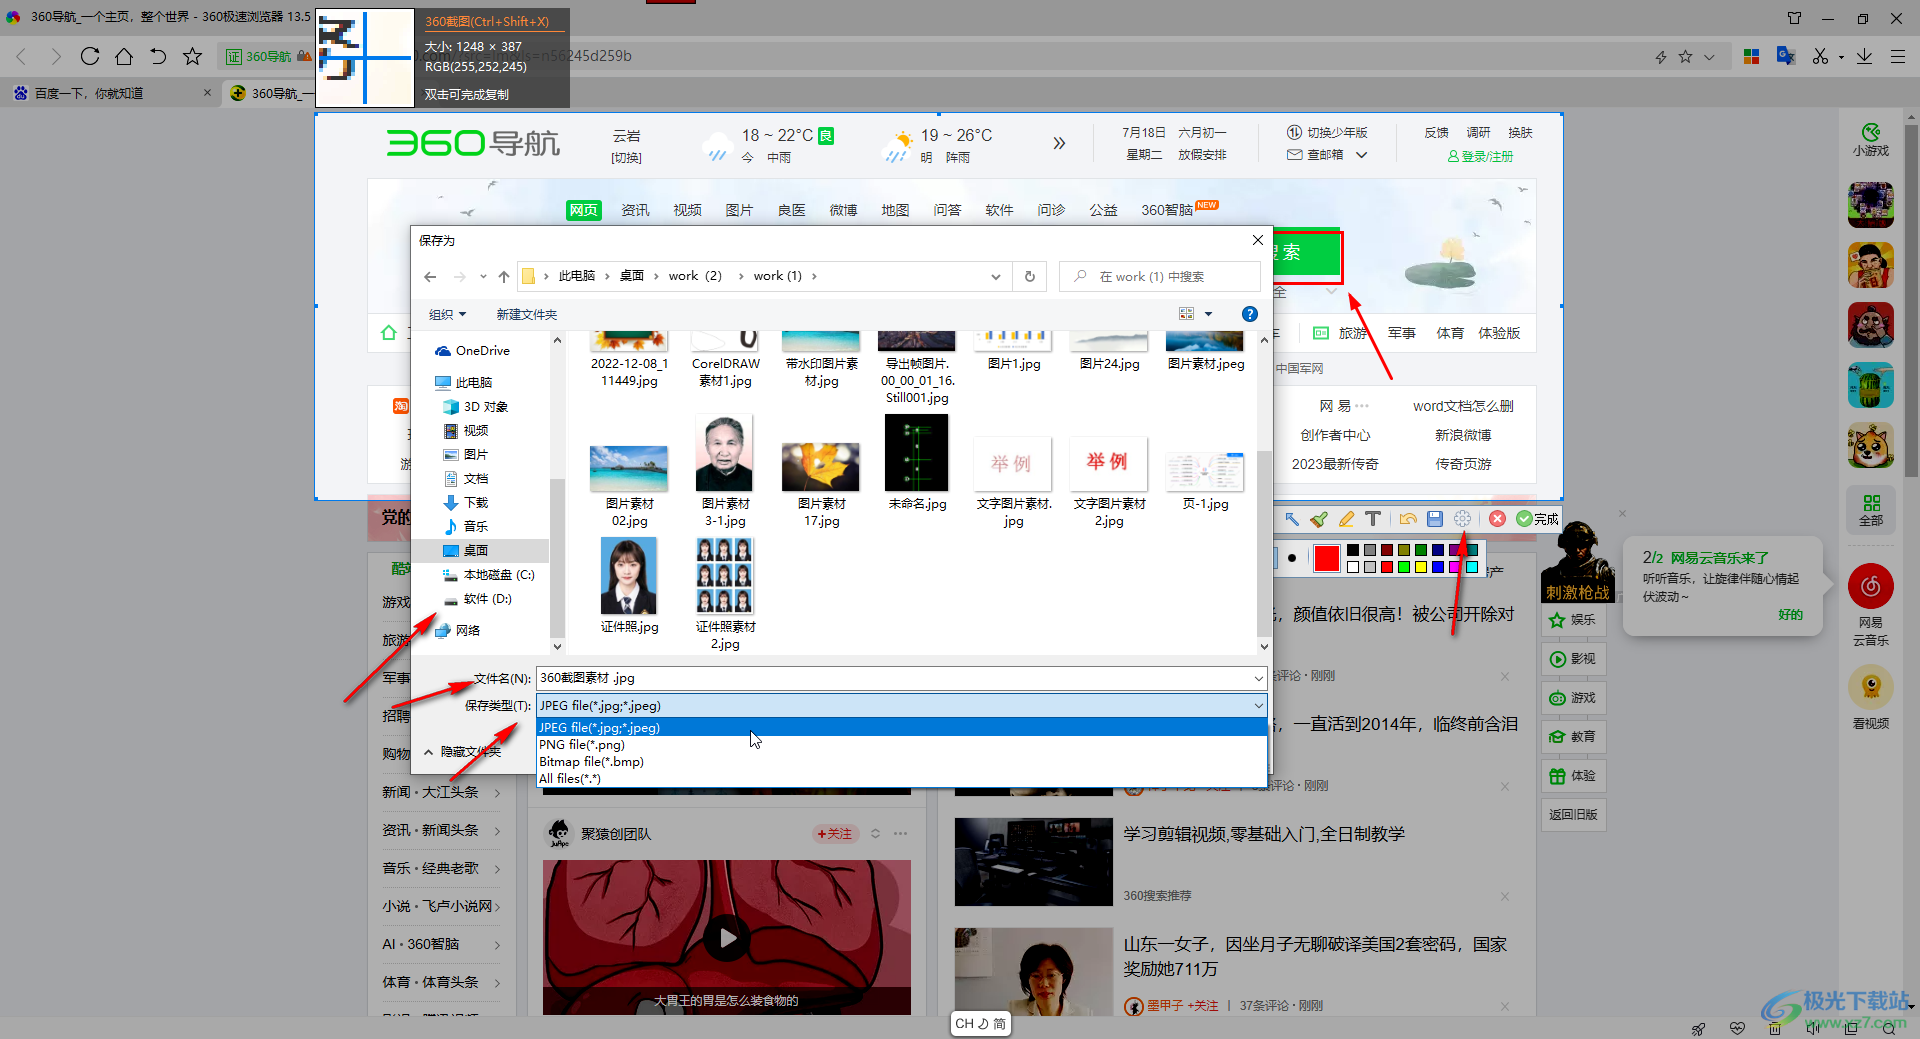Image resolution: width=1920 pixels, height=1039 pixels.
Task: Pick the bright green color swatch
Action: 1403,567
